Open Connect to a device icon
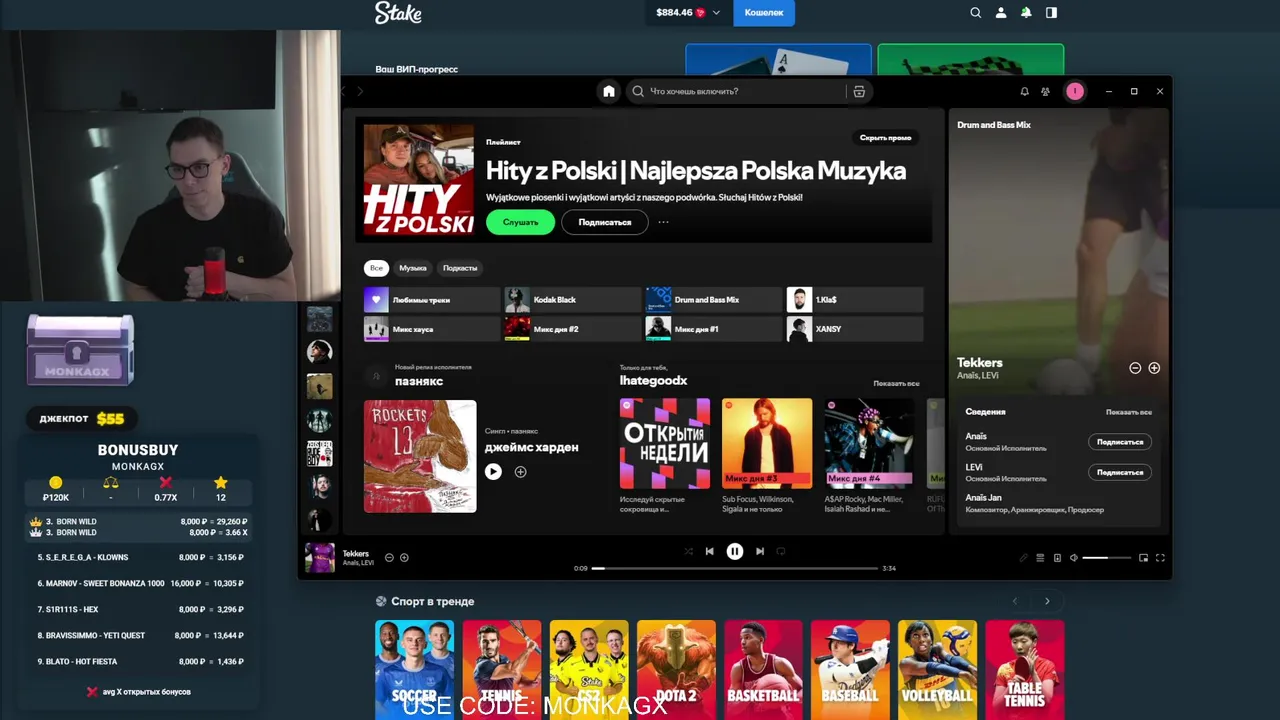The width and height of the screenshot is (1280, 720). click(1057, 558)
